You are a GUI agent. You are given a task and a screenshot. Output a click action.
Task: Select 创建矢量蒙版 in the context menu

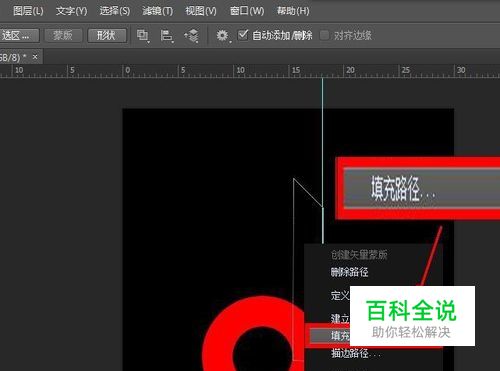[359, 255]
